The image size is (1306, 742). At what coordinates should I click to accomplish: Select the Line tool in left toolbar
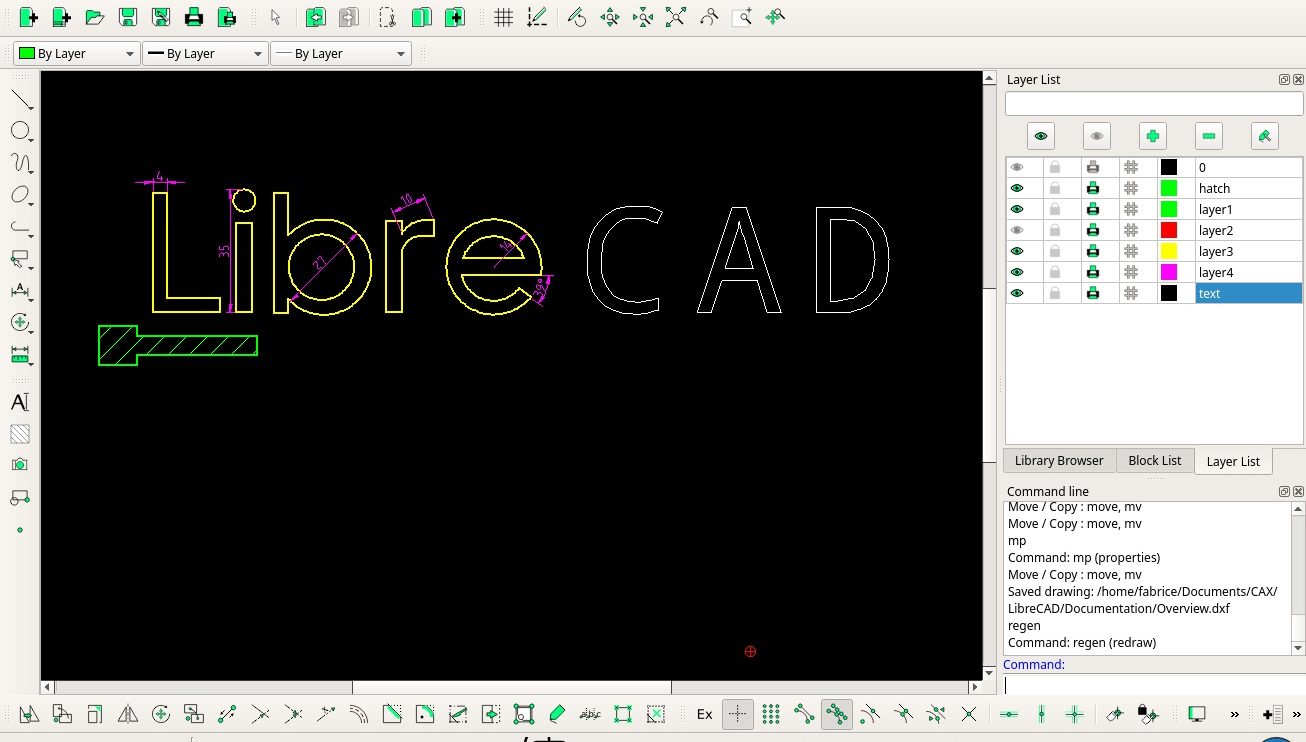(21, 100)
